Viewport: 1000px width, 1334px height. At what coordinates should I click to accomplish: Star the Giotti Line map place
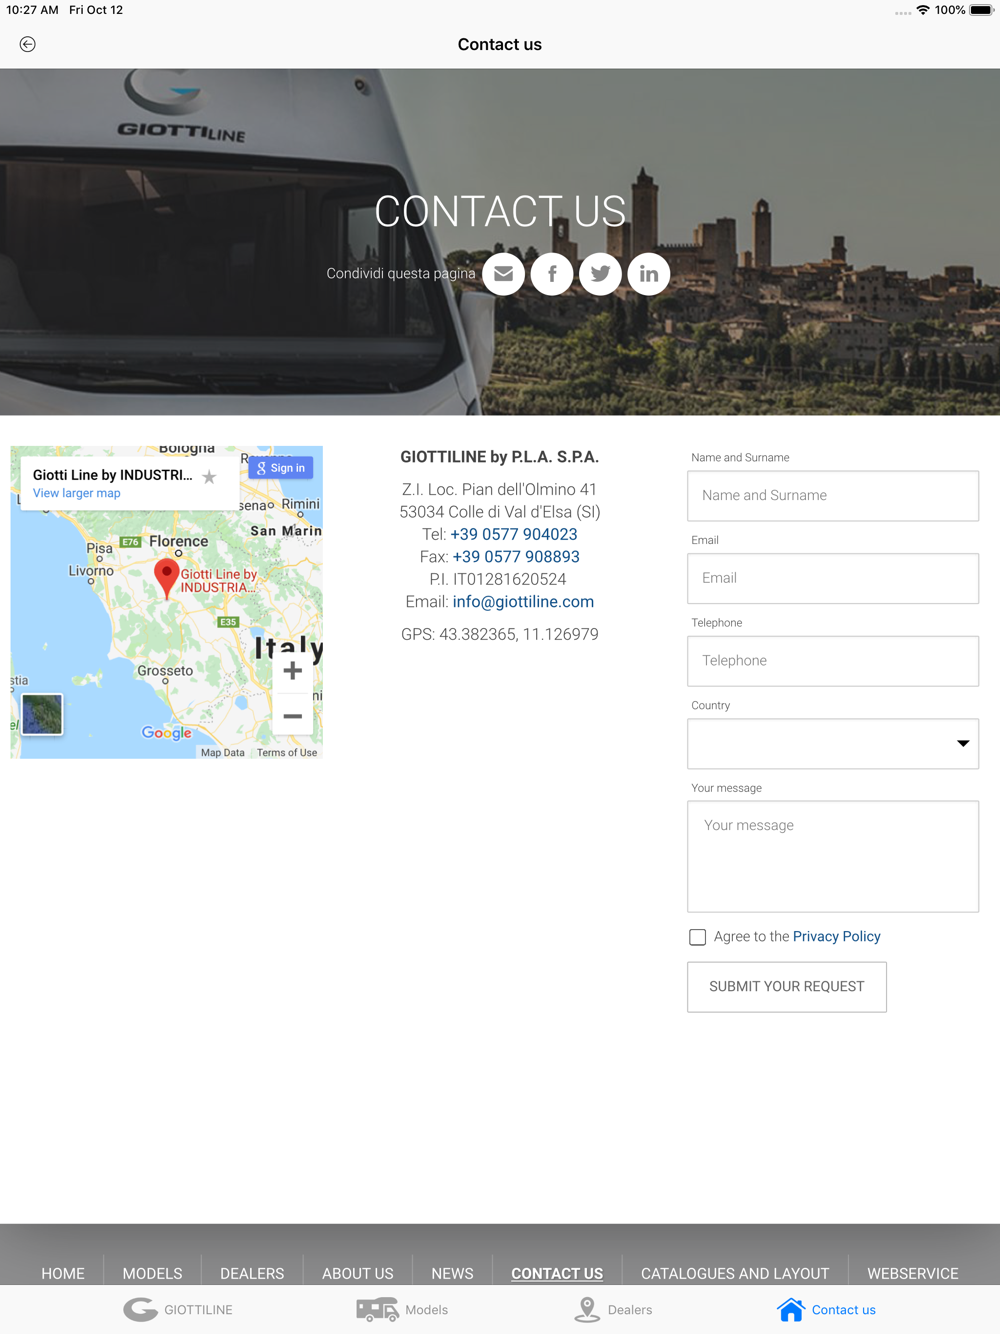pos(209,477)
